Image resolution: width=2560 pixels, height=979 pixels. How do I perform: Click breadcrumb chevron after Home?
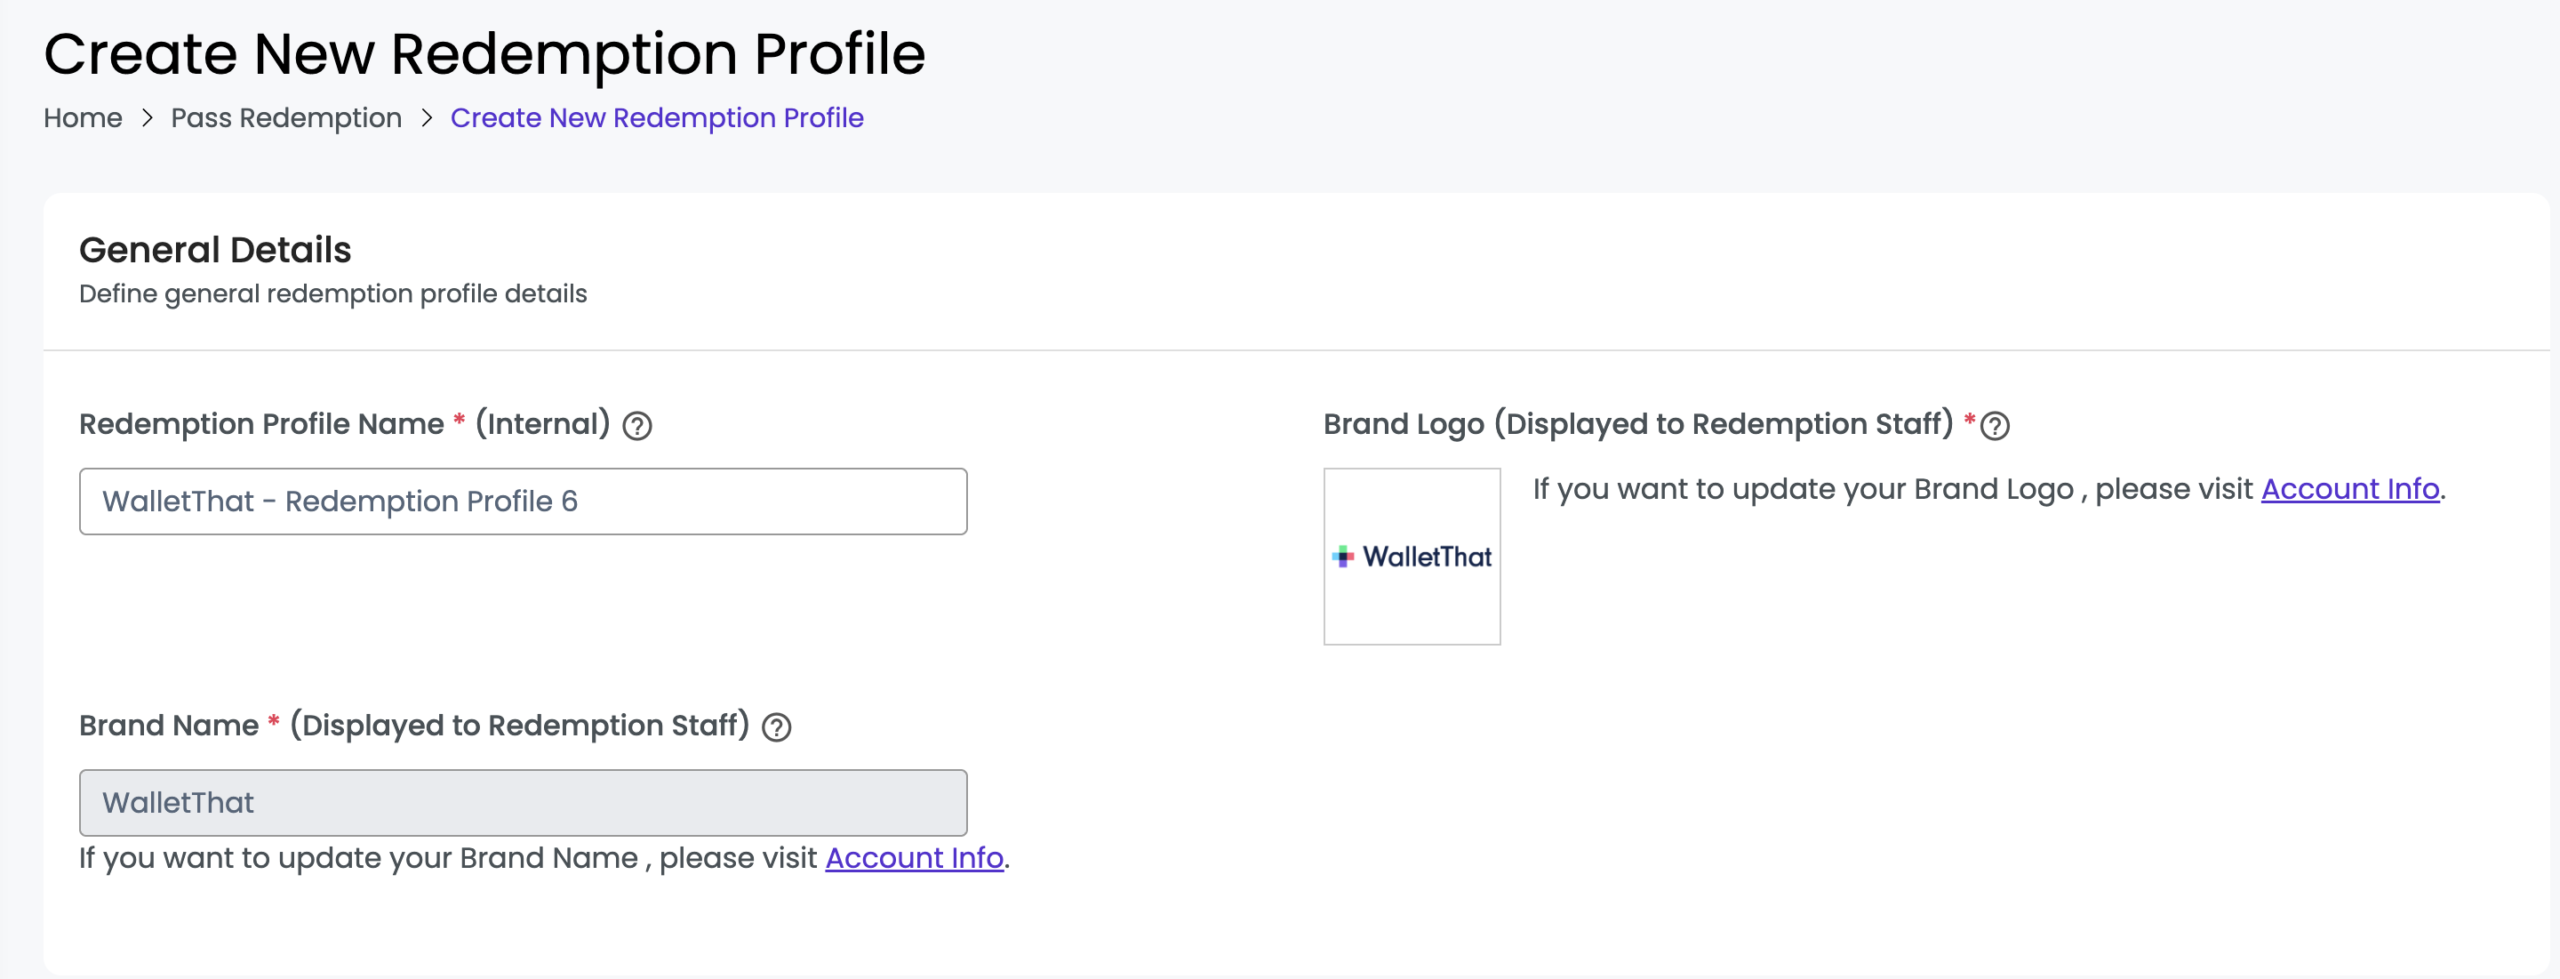147,118
